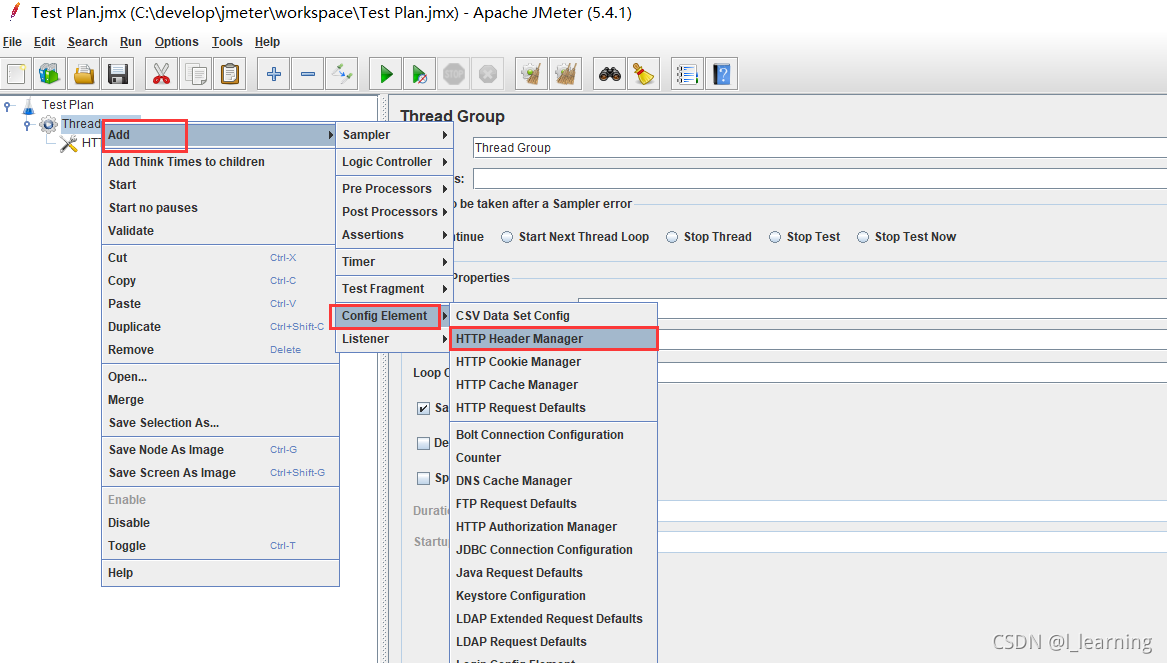
Task: Choose HTTP Header Manager from Config Element
Action: click(554, 339)
